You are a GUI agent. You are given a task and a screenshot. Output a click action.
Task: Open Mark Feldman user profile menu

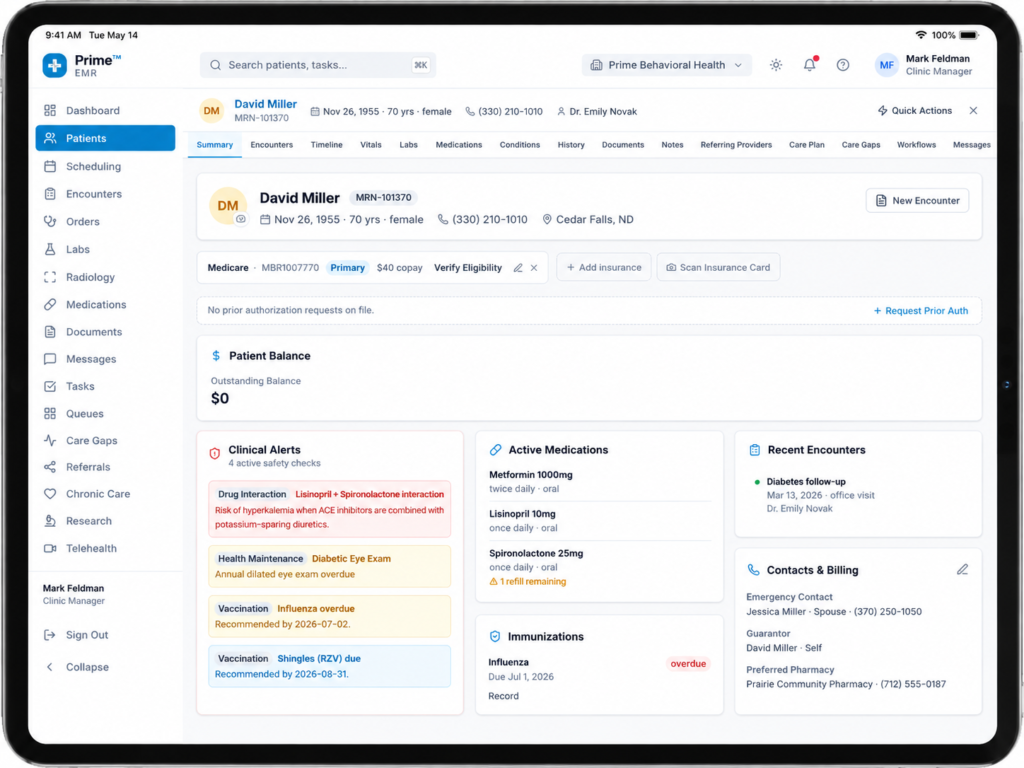point(923,65)
